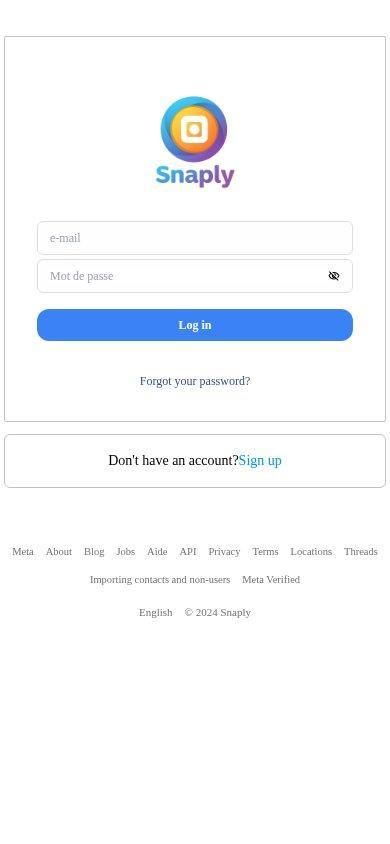Focus the Mot de passe field
Screen dimensions: 390x844
tap(195, 276)
